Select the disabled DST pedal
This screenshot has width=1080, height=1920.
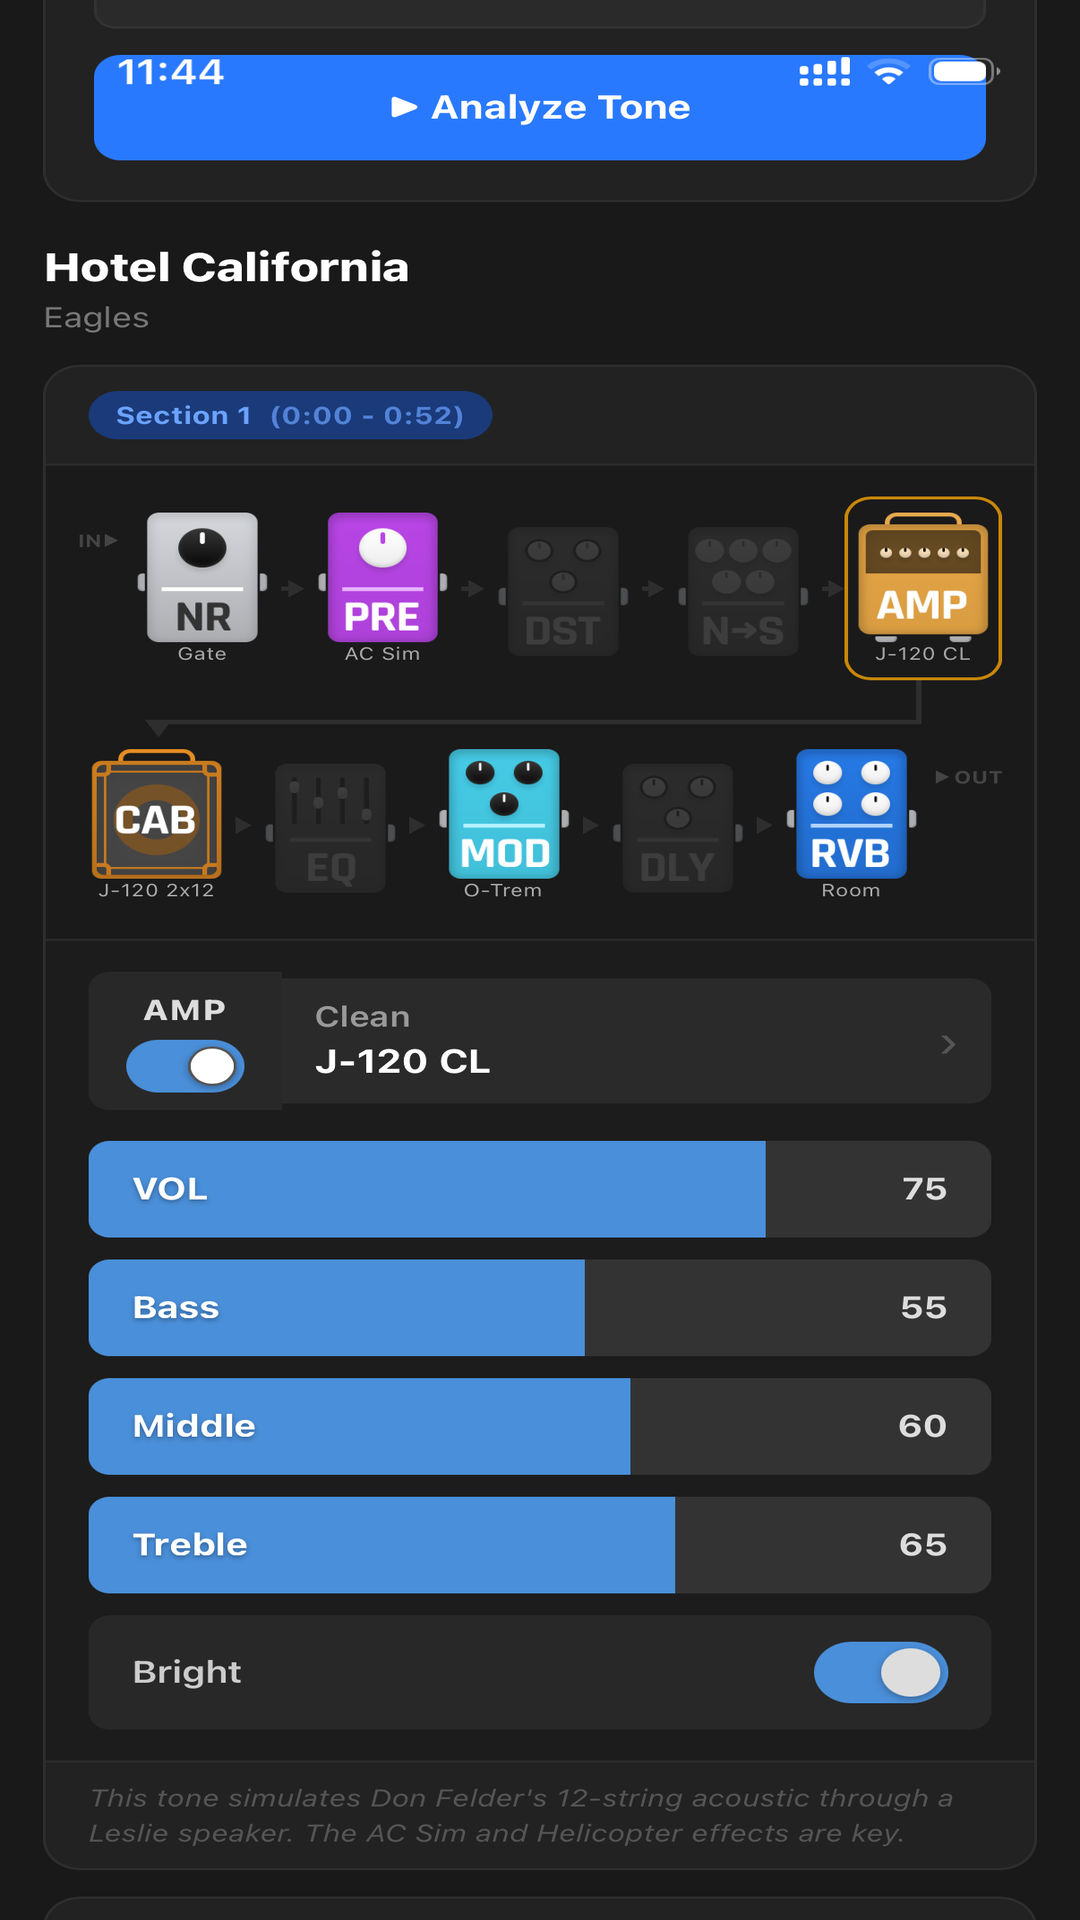click(x=563, y=591)
